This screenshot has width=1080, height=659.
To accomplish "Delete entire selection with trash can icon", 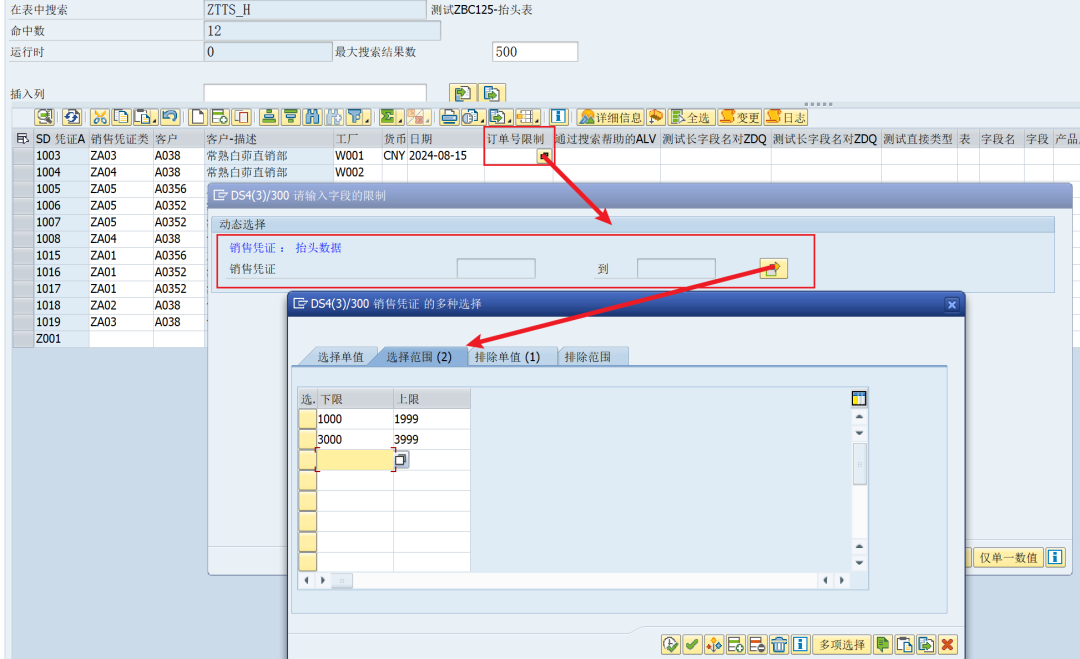I will point(779,645).
